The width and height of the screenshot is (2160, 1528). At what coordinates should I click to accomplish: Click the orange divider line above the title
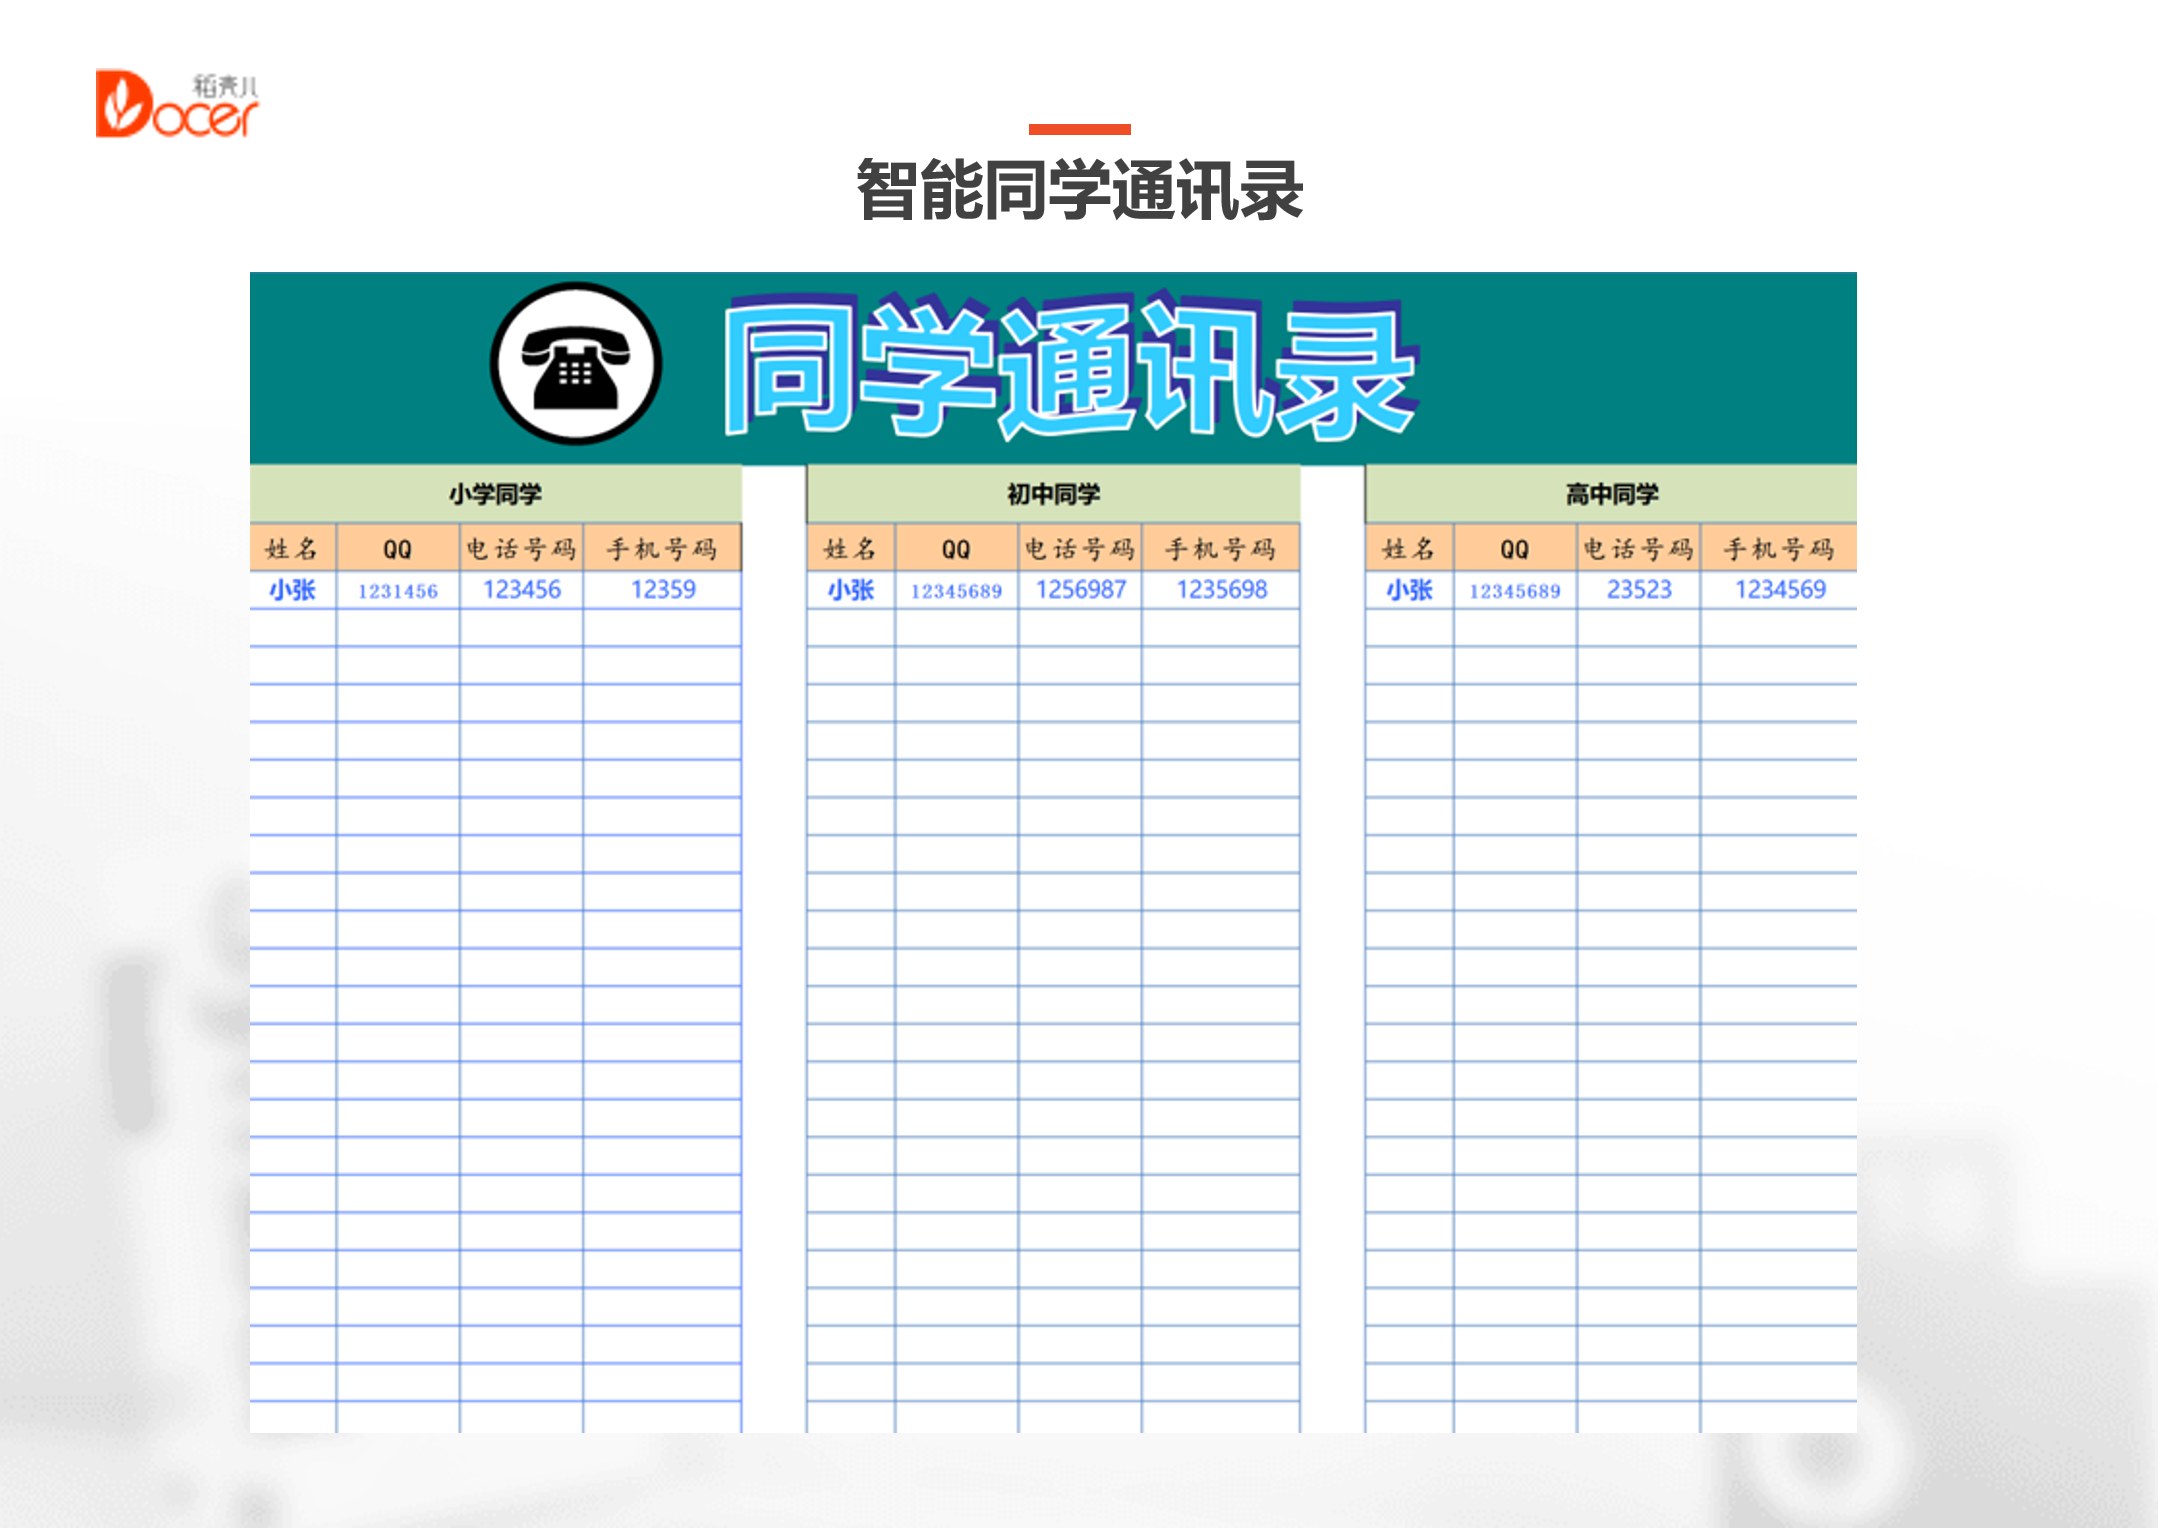[x=1080, y=125]
